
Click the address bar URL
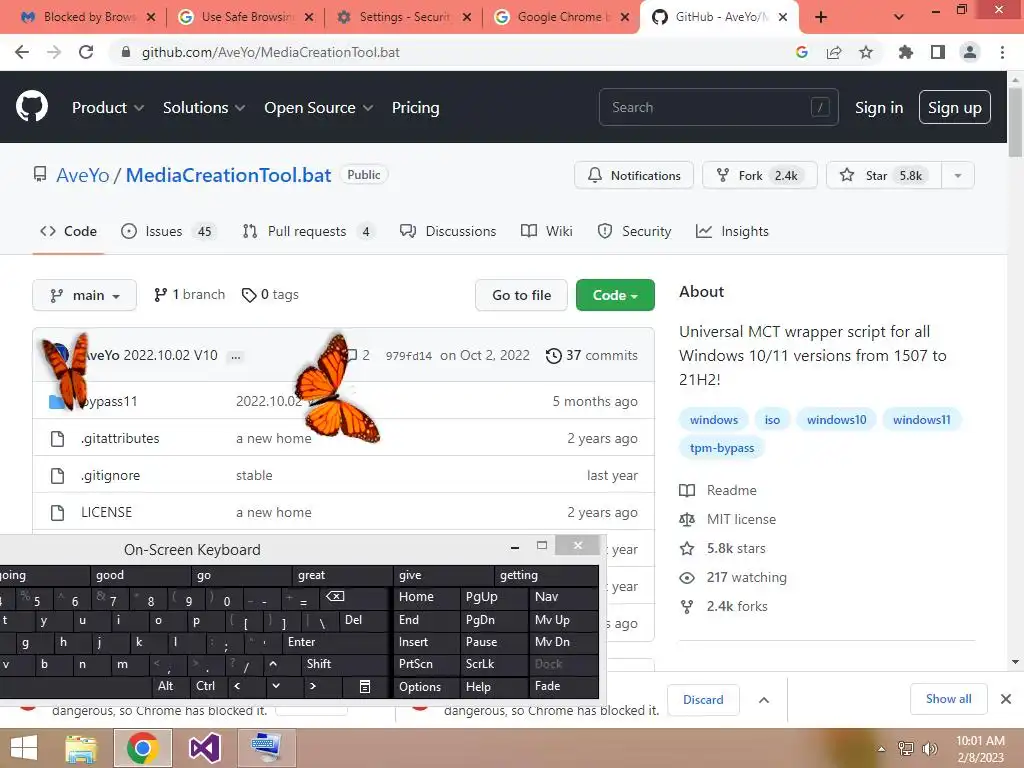[x=270, y=52]
